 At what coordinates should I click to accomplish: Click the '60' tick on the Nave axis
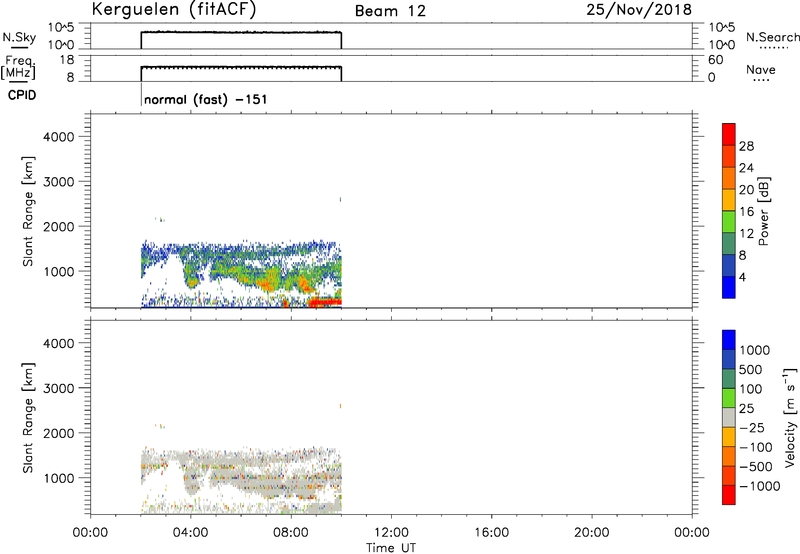pos(715,60)
